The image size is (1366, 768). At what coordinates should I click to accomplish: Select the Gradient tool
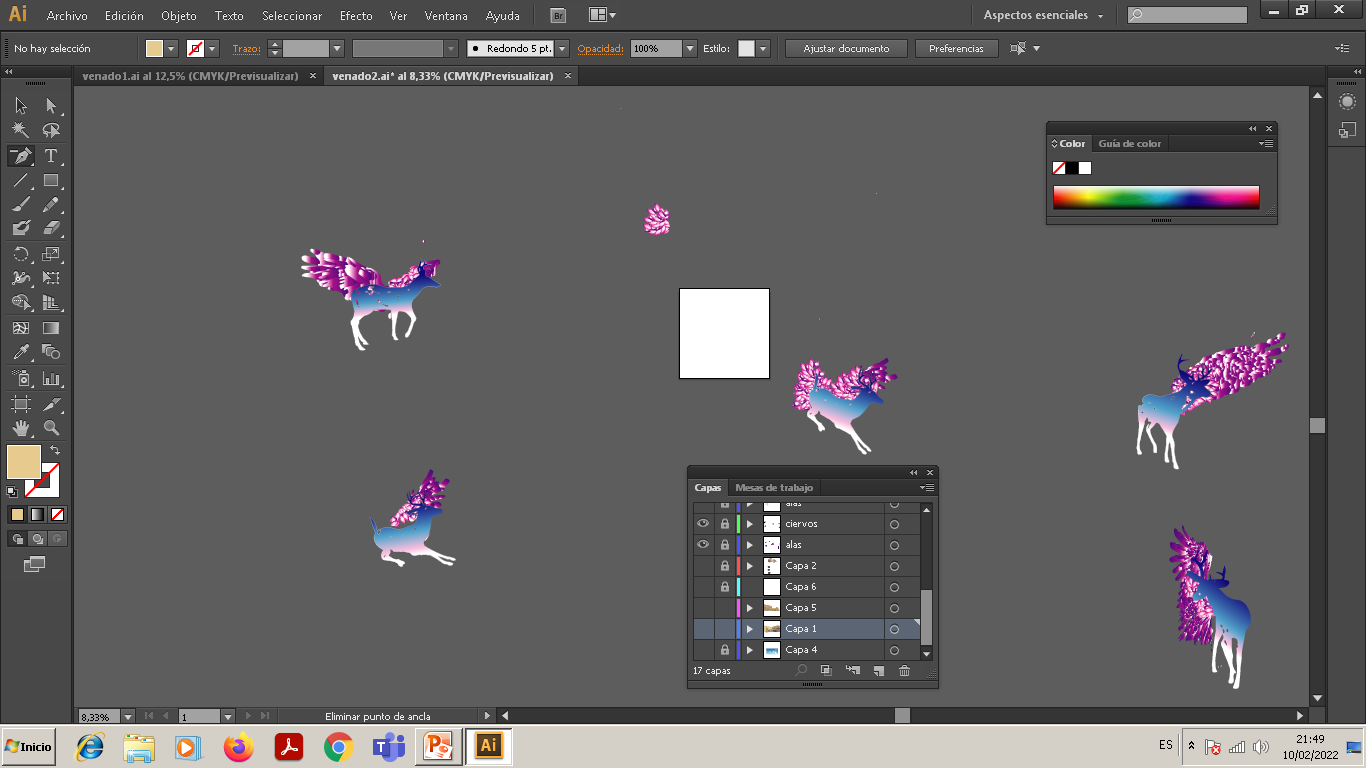point(51,328)
